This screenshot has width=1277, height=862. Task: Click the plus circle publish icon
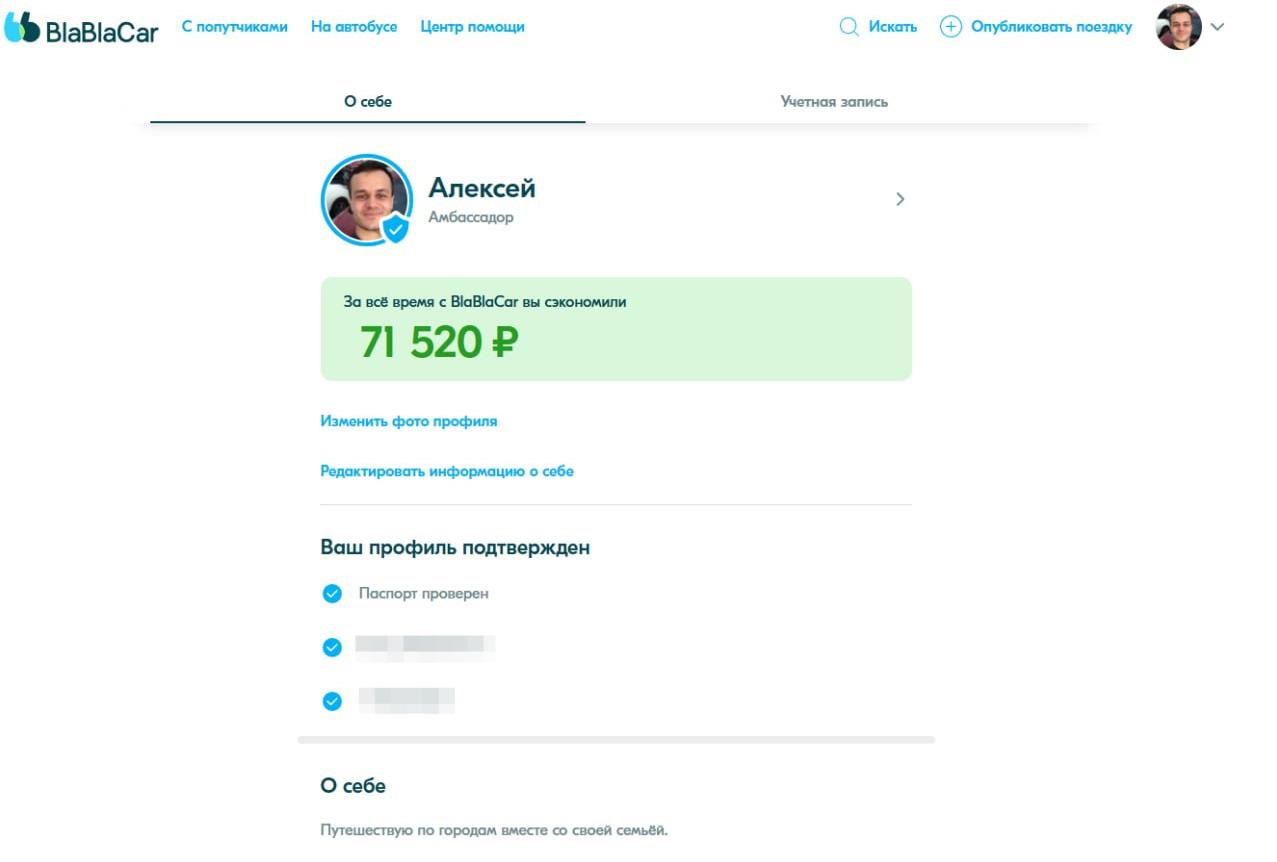tap(950, 27)
